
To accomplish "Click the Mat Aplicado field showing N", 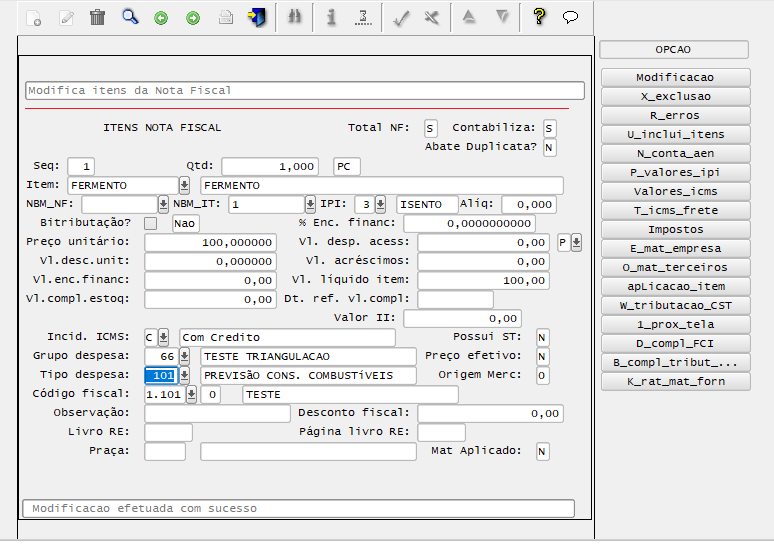I will click(542, 452).
